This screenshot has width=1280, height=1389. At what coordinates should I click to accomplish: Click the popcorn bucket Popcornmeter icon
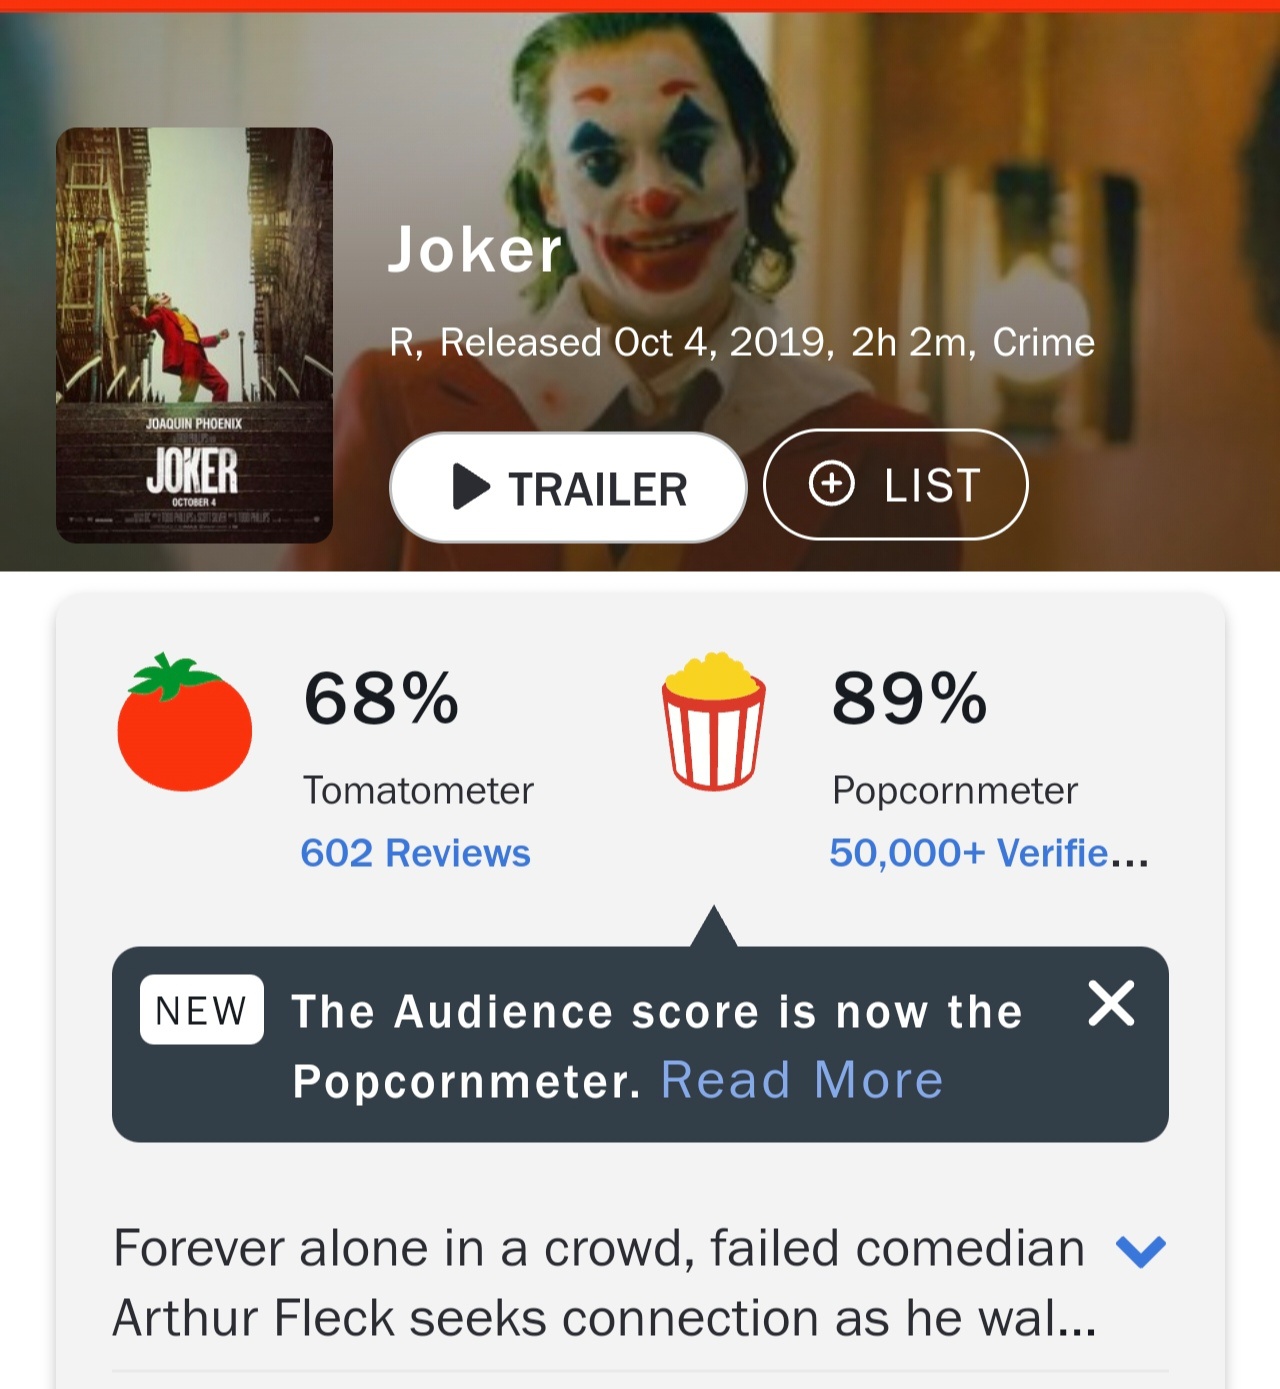pos(714,721)
